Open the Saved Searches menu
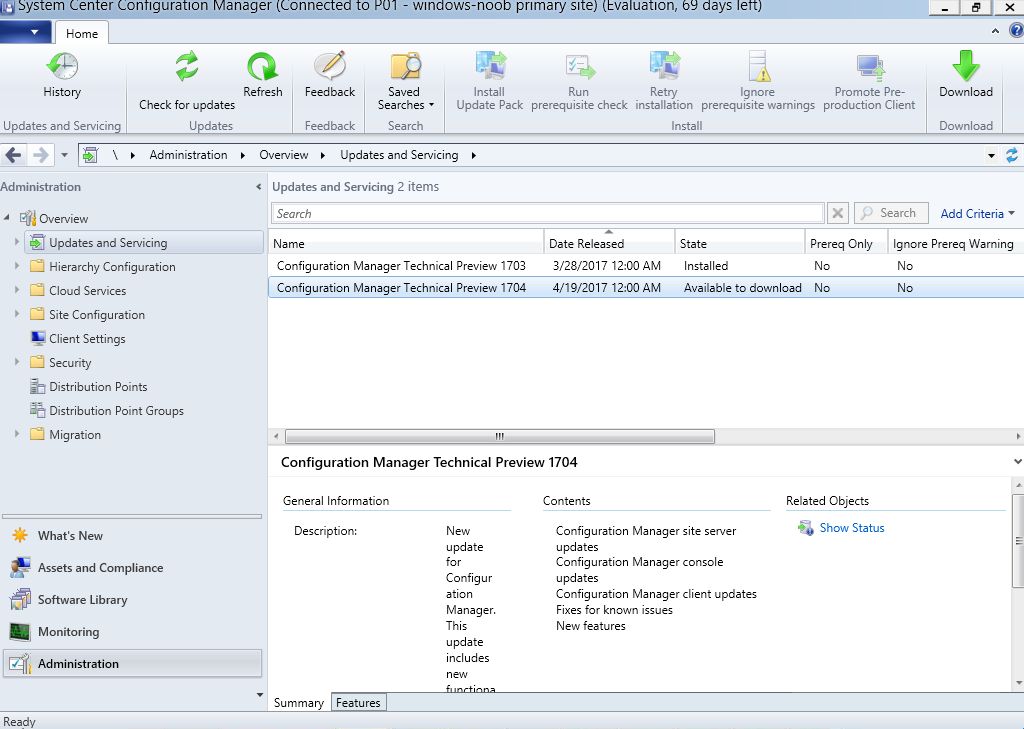The width and height of the screenshot is (1024, 729). point(405,82)
